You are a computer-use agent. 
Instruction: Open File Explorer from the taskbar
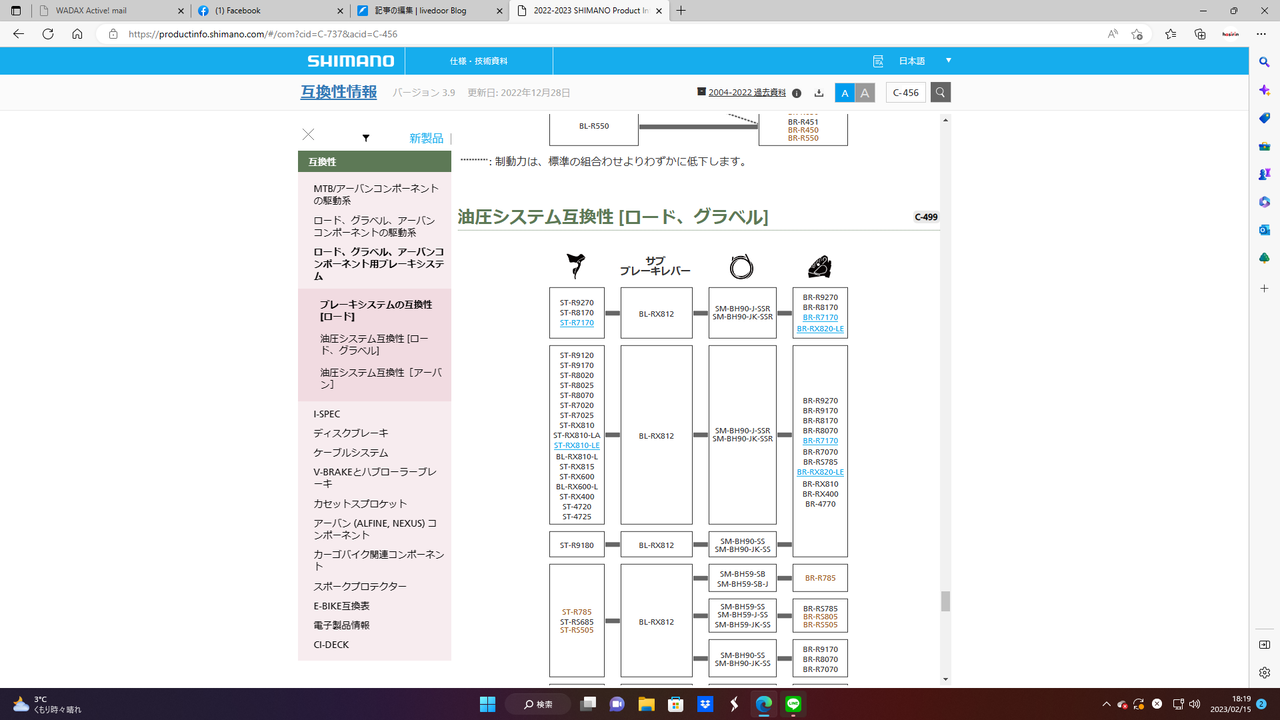click(646, 704)
